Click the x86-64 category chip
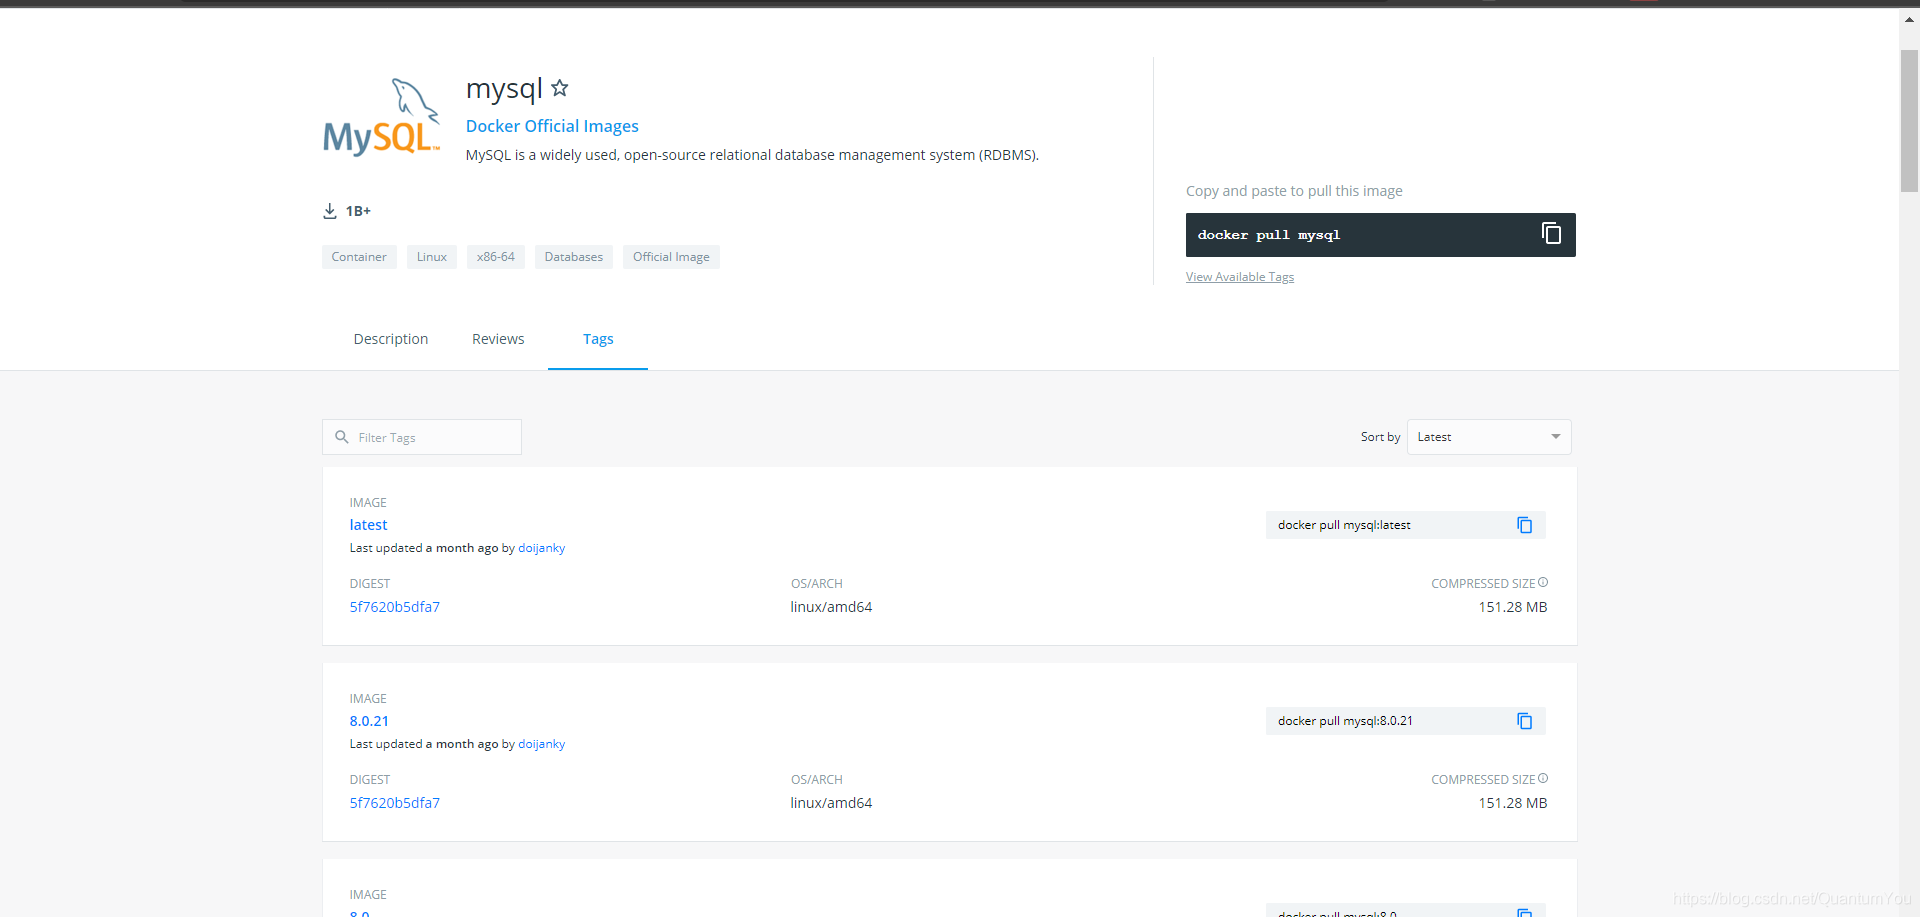 tap(496, 257)
